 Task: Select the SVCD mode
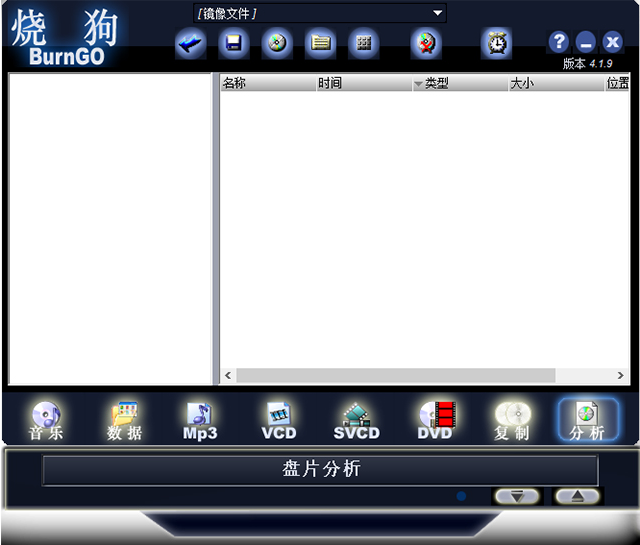click(356, 421)
